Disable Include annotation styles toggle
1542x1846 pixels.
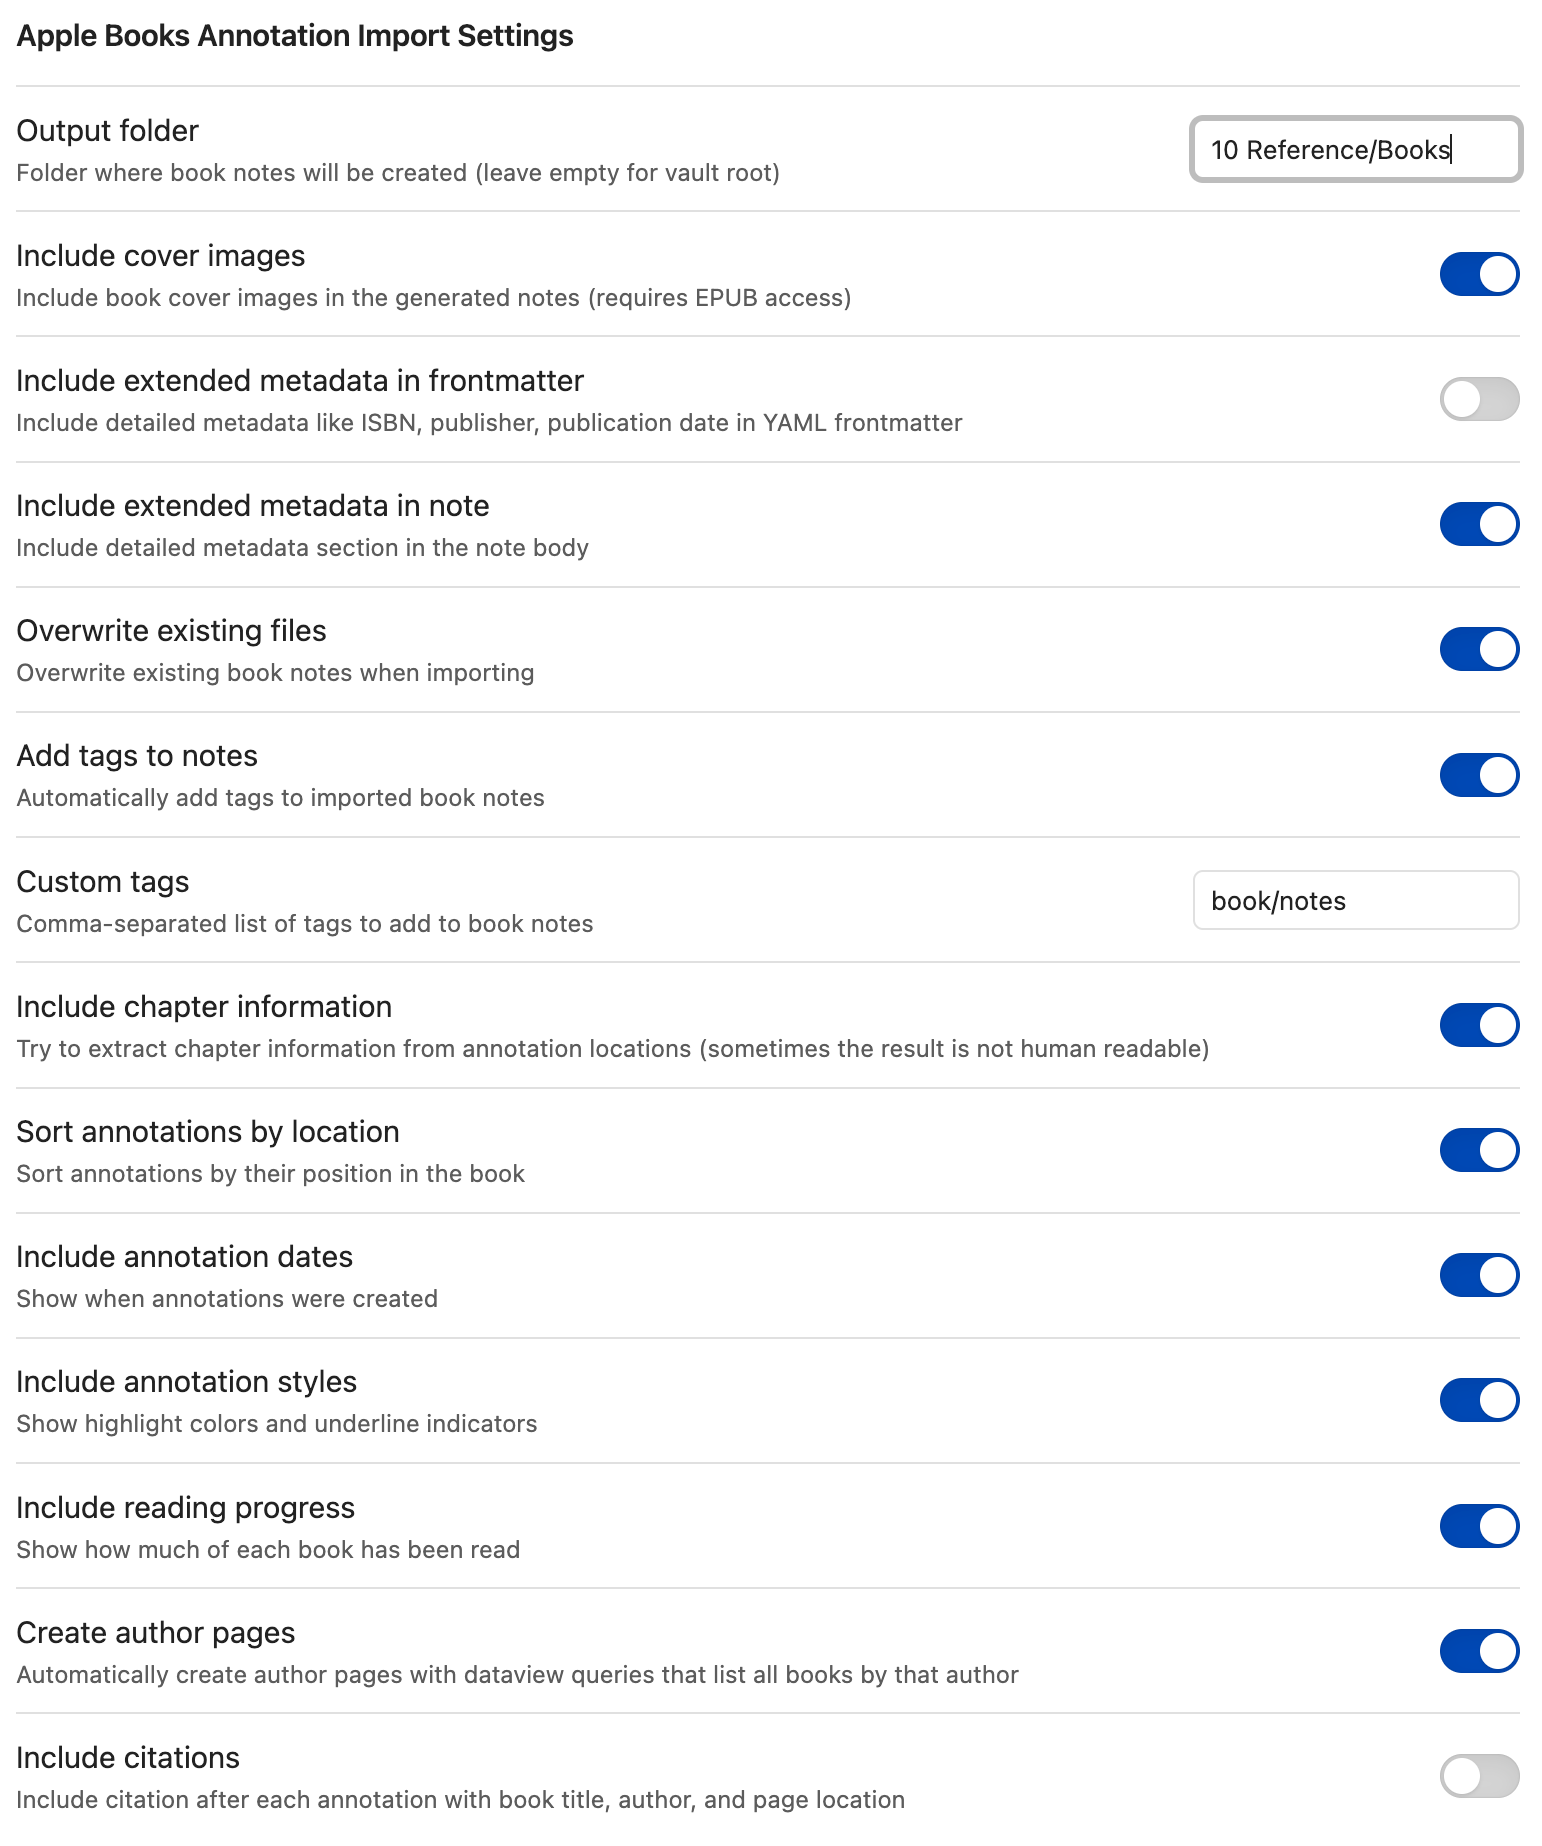1479,1400
